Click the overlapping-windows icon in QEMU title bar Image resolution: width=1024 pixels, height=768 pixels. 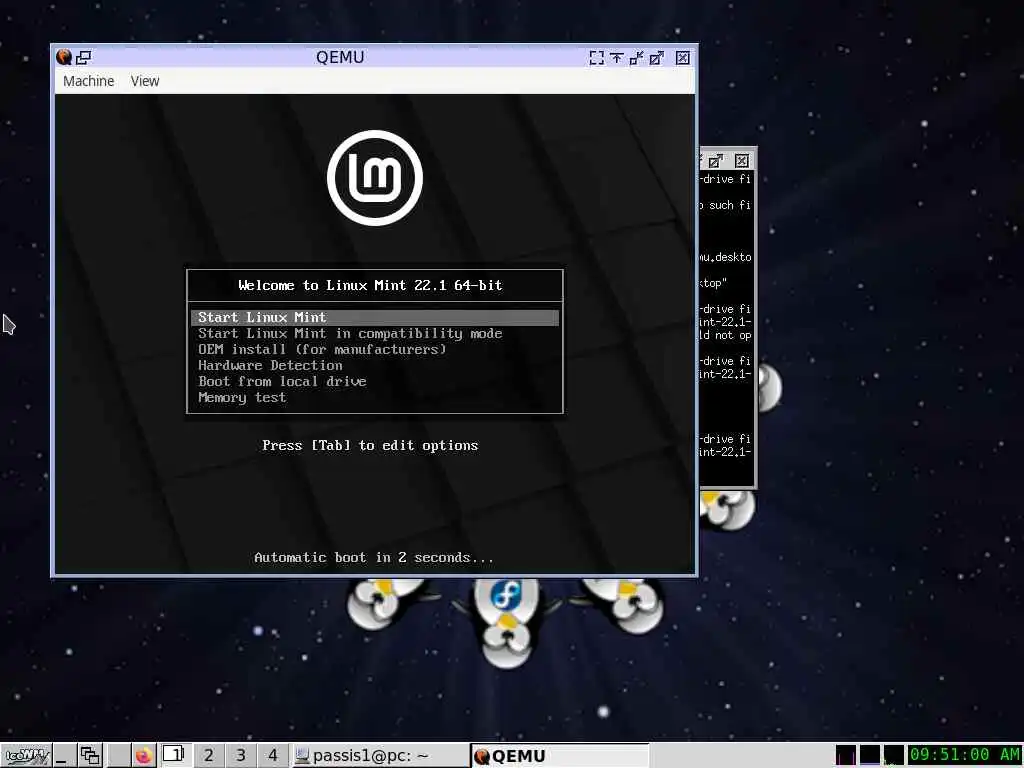coord(84,57)
